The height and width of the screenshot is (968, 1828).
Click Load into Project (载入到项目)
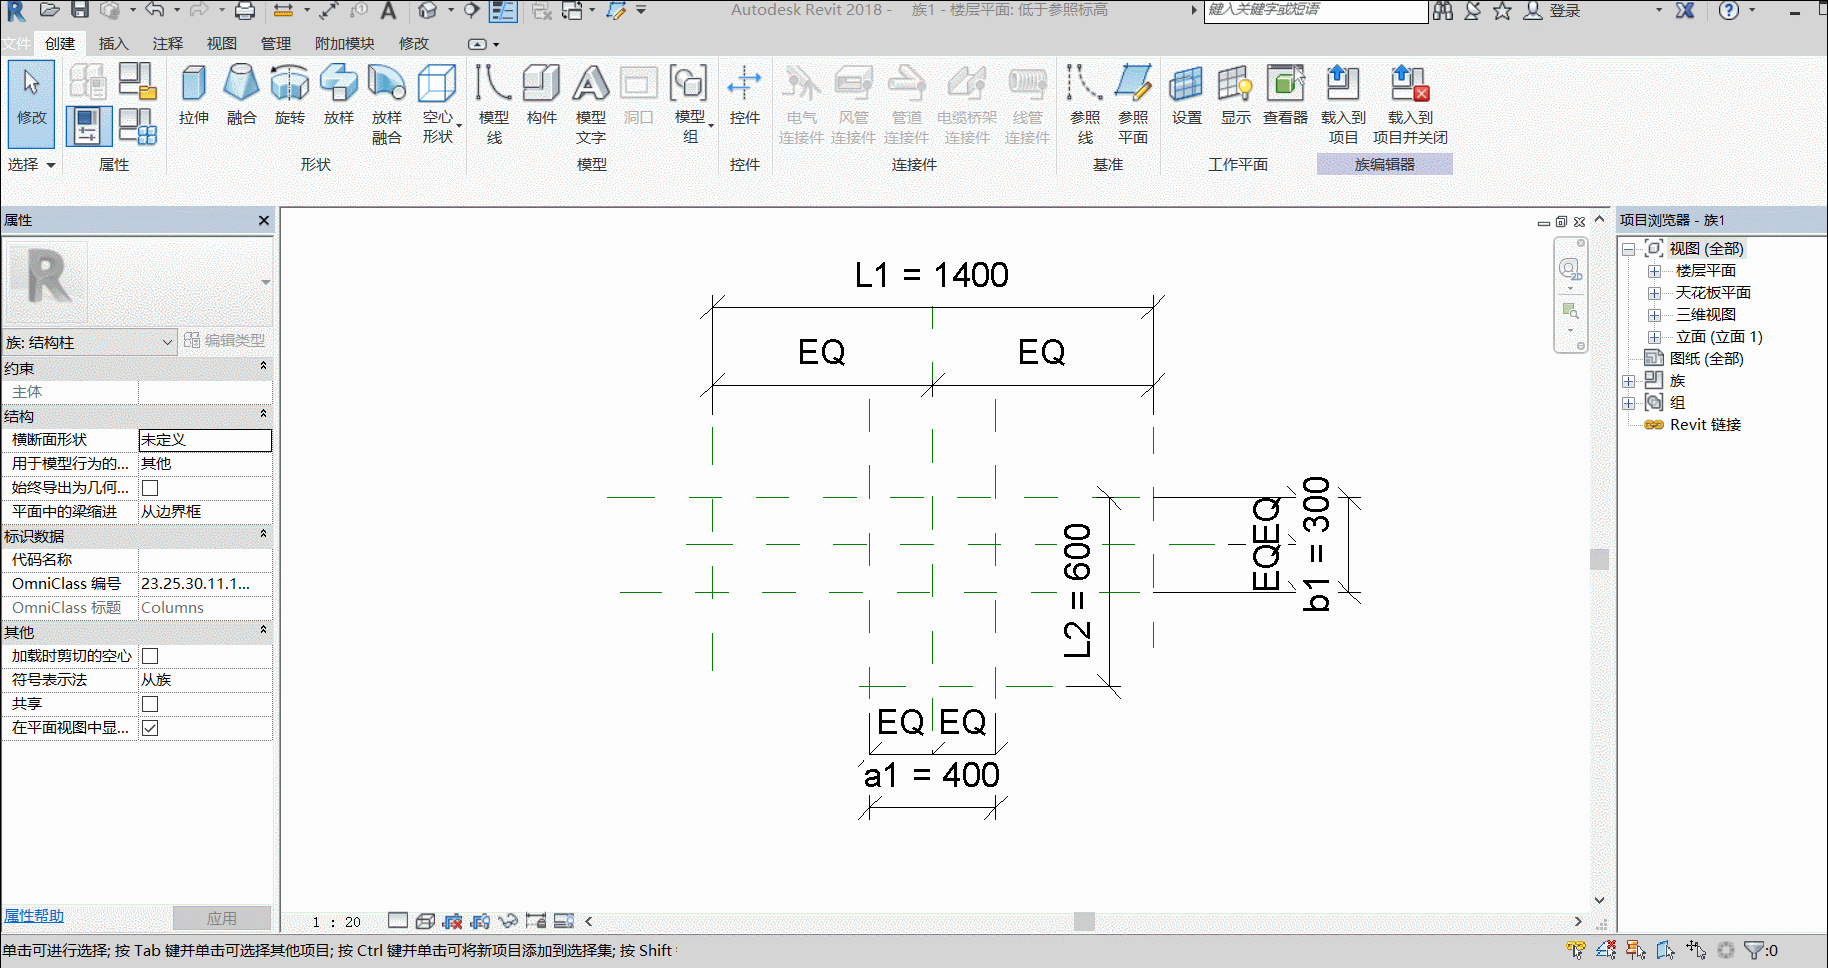(x=1343, y=104)
